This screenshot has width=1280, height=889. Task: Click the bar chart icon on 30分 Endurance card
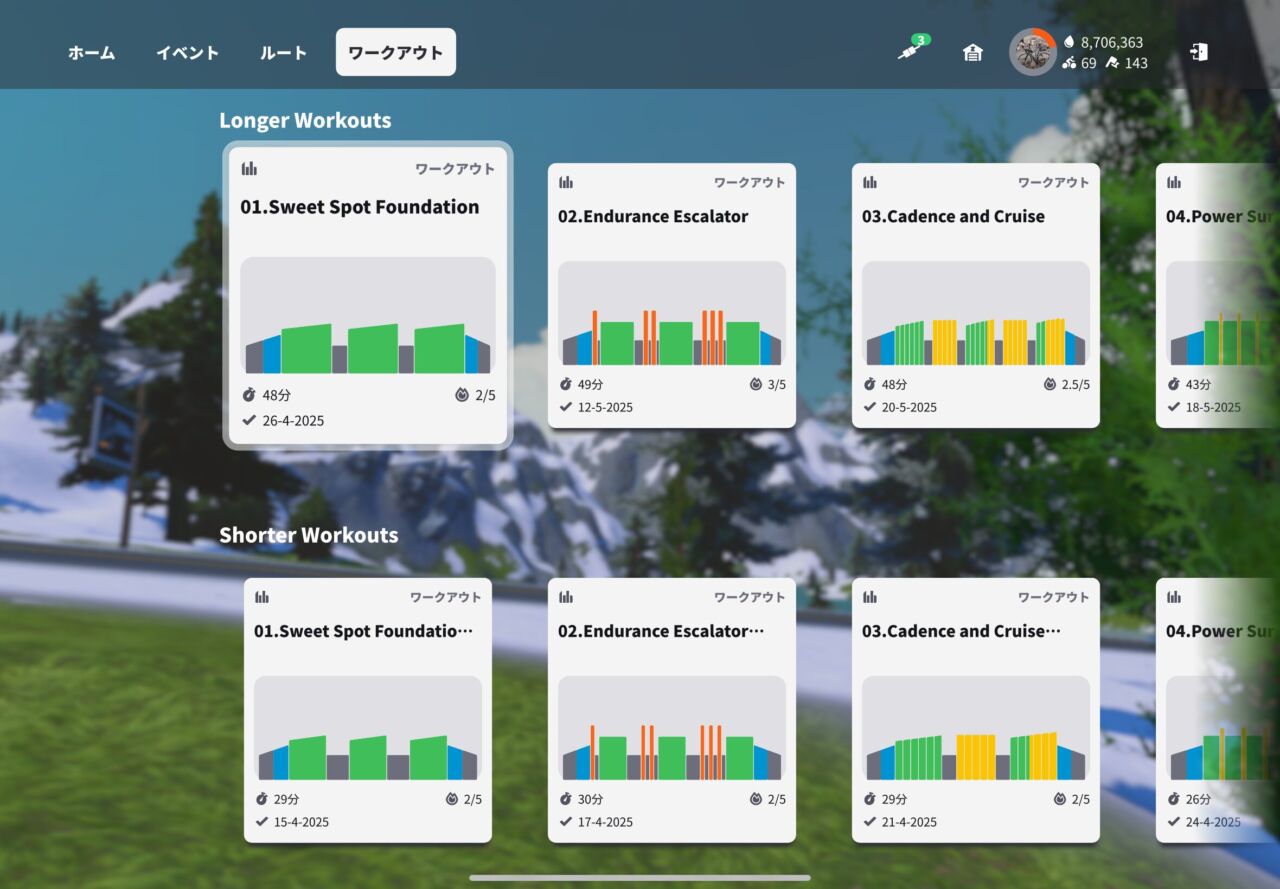[566, 597]
